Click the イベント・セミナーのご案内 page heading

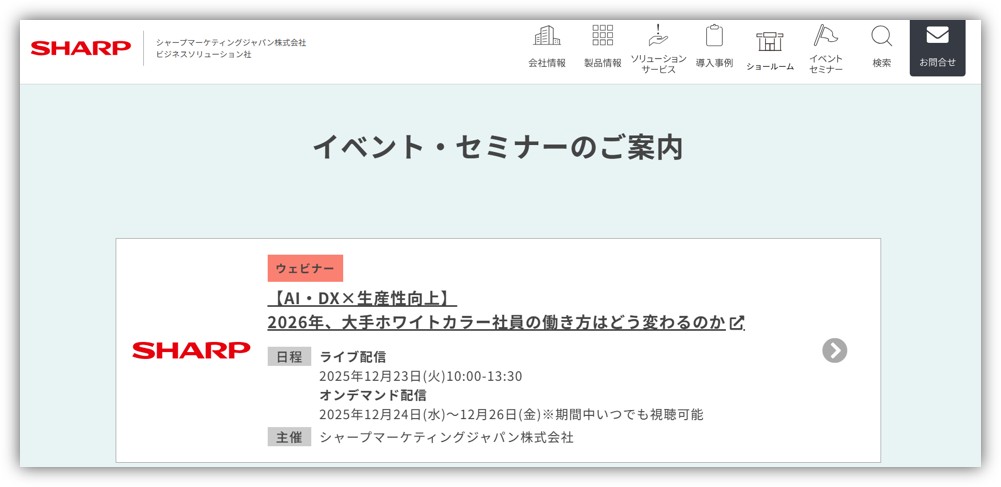pyautogui.click(x=498, y=147)
